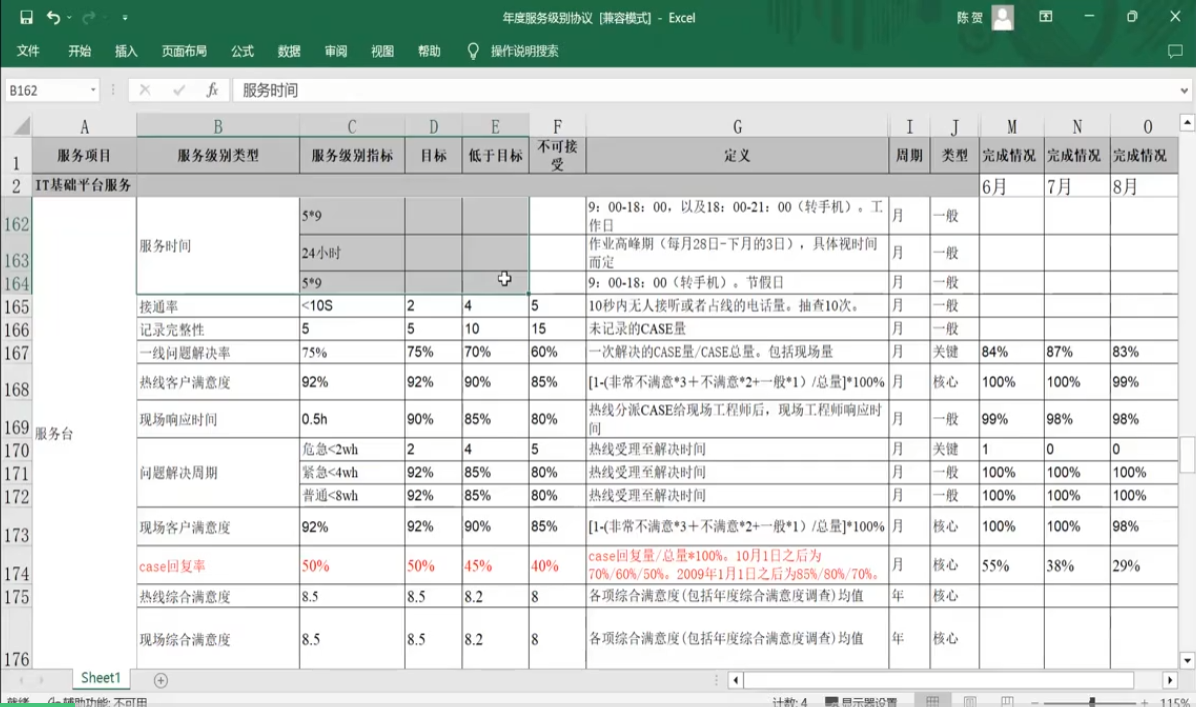Click the Undo arrow icon
The image size is (1196, 707).
tap(53, 17)
